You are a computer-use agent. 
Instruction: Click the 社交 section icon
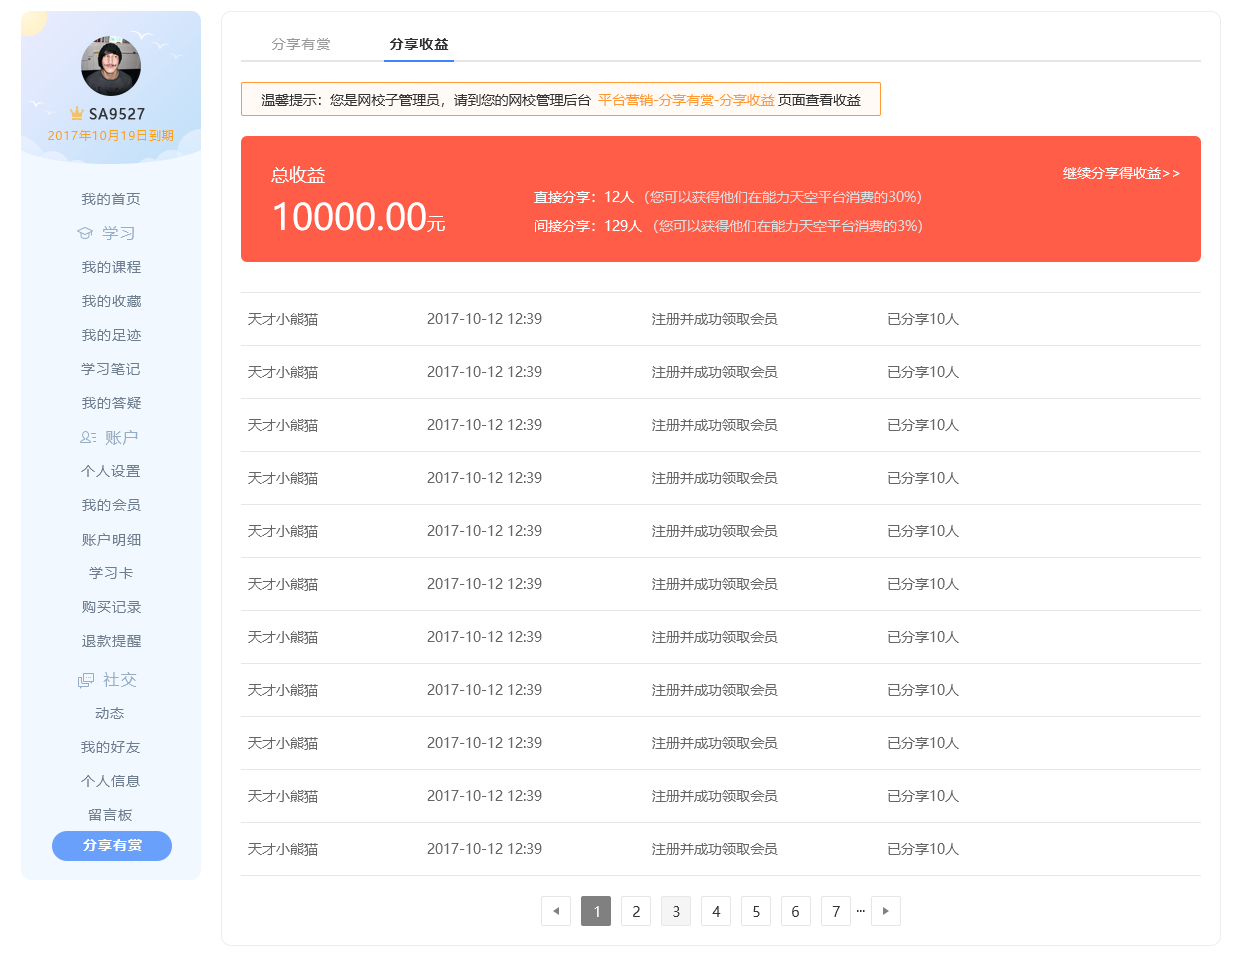pos(86,680)
